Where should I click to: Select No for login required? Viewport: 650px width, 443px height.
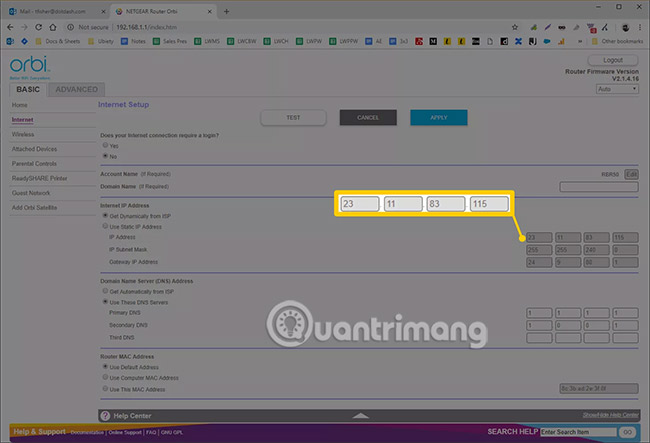pos(105,156)
